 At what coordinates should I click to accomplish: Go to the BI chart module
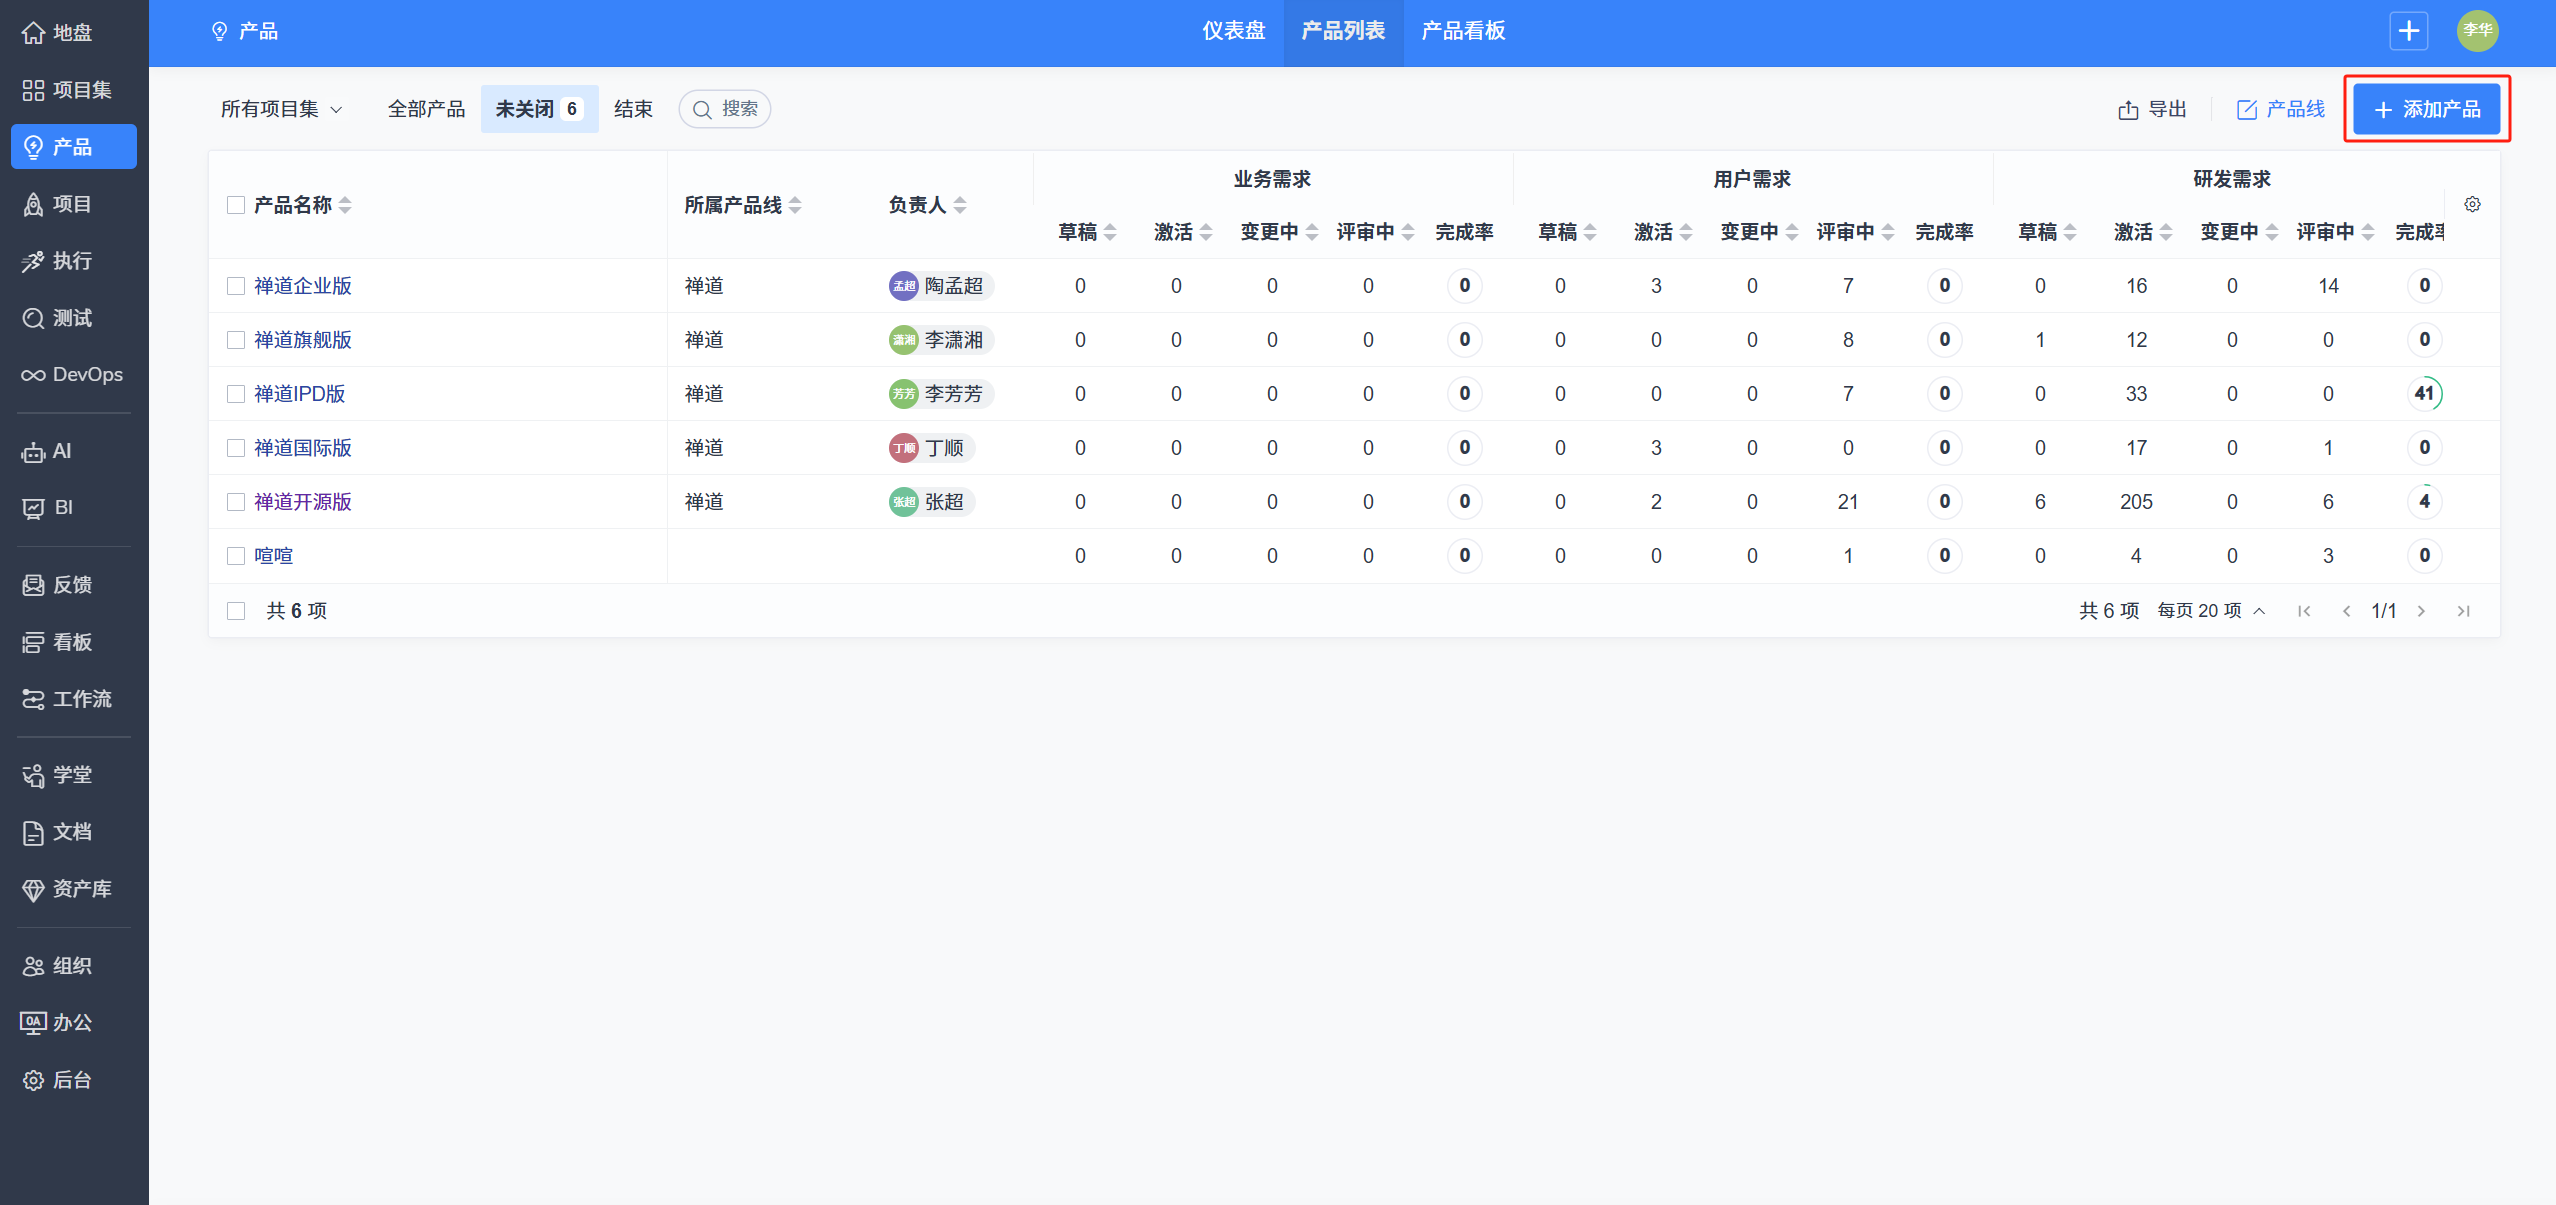click(48, 508)
